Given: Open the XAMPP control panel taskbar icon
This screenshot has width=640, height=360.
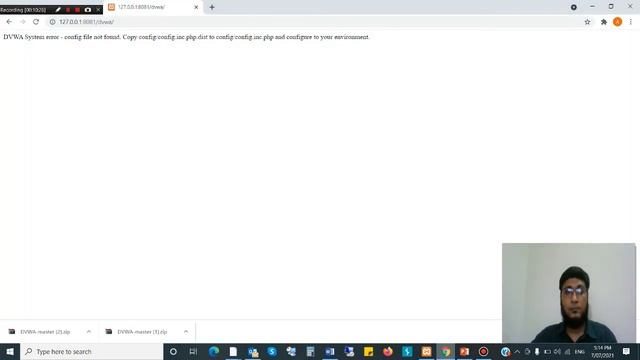Looking at the screenshot, I should tap(427, 351).
